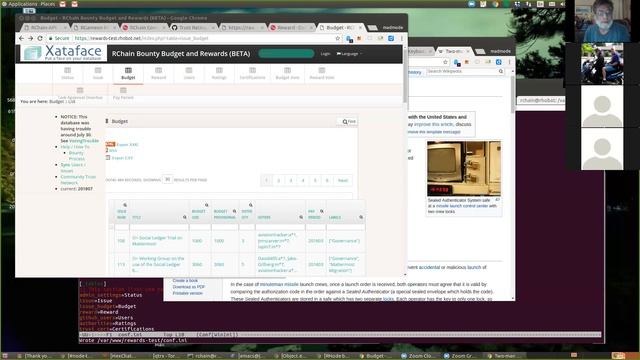
Task: Click the browser back arrow in front Chrome
Action: 21,38
